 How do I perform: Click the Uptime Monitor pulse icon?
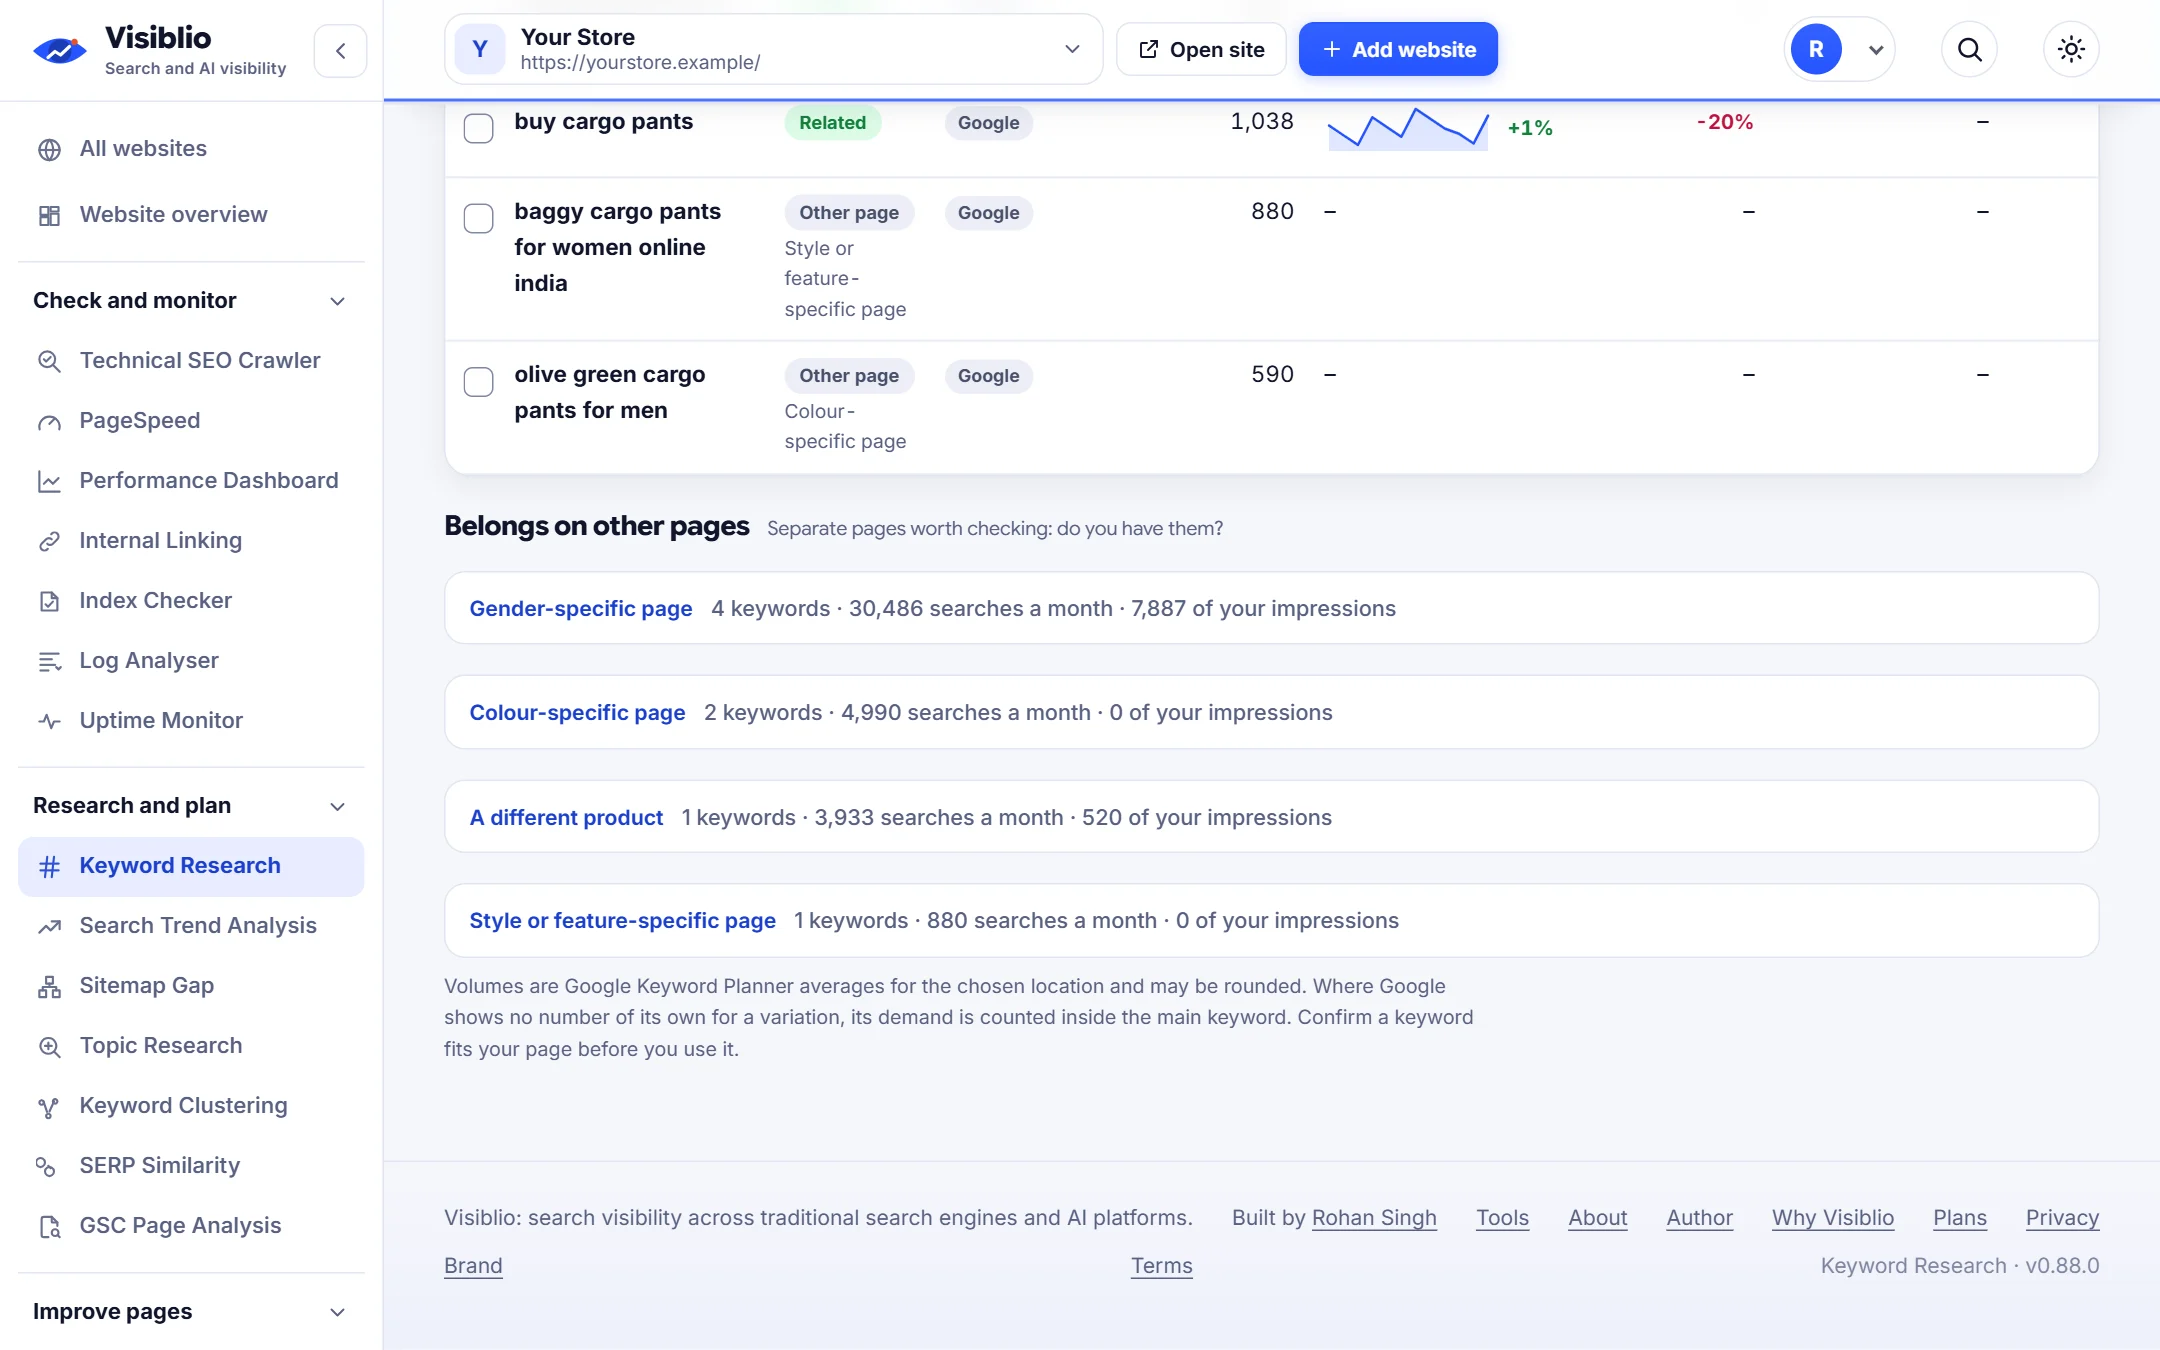pyautogui.click(x=49, y=721)
